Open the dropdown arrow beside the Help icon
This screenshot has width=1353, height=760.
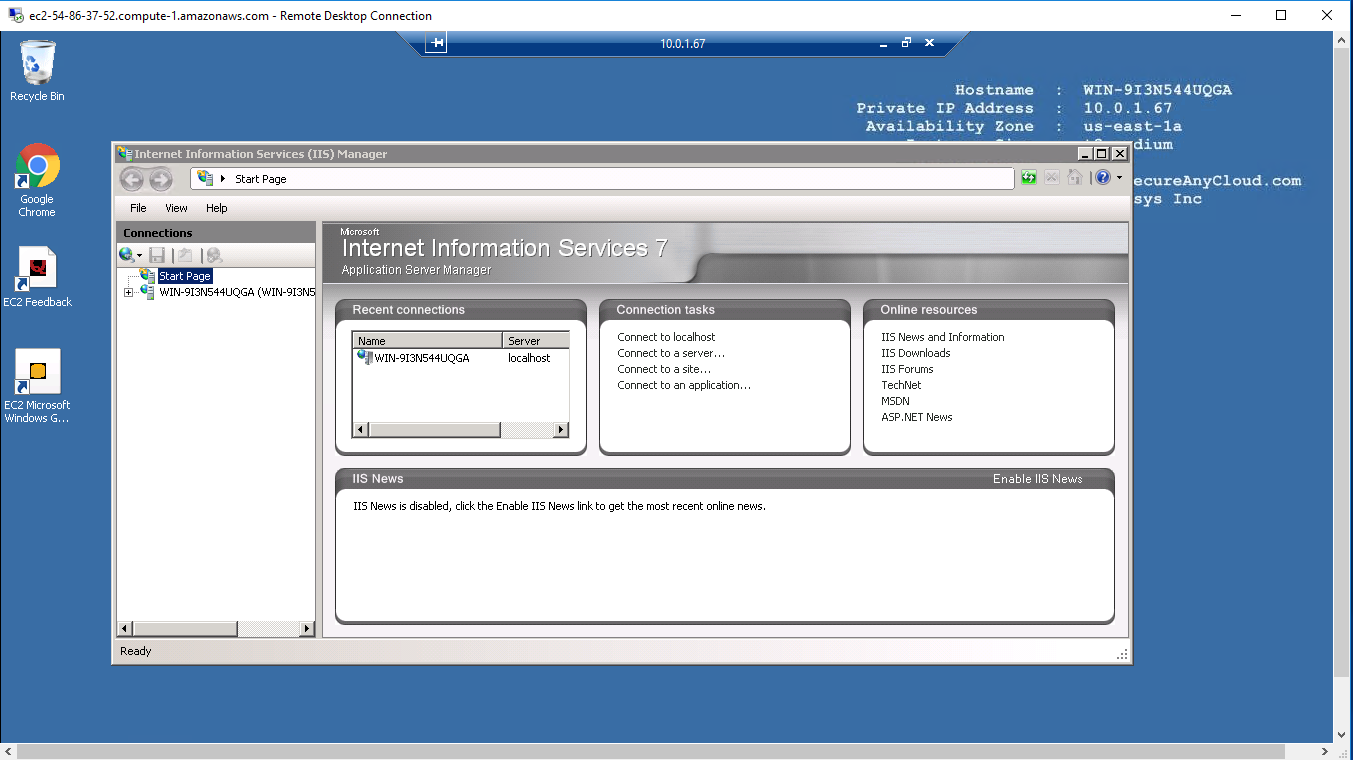1119,178
